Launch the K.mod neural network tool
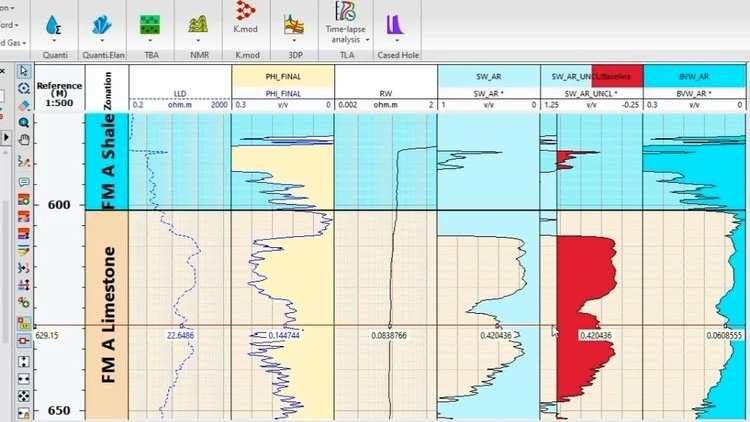 tap(243, 14)
